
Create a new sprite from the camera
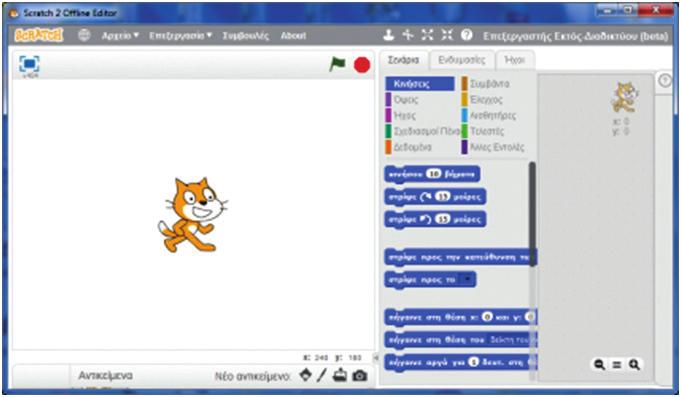click(360, 375)
